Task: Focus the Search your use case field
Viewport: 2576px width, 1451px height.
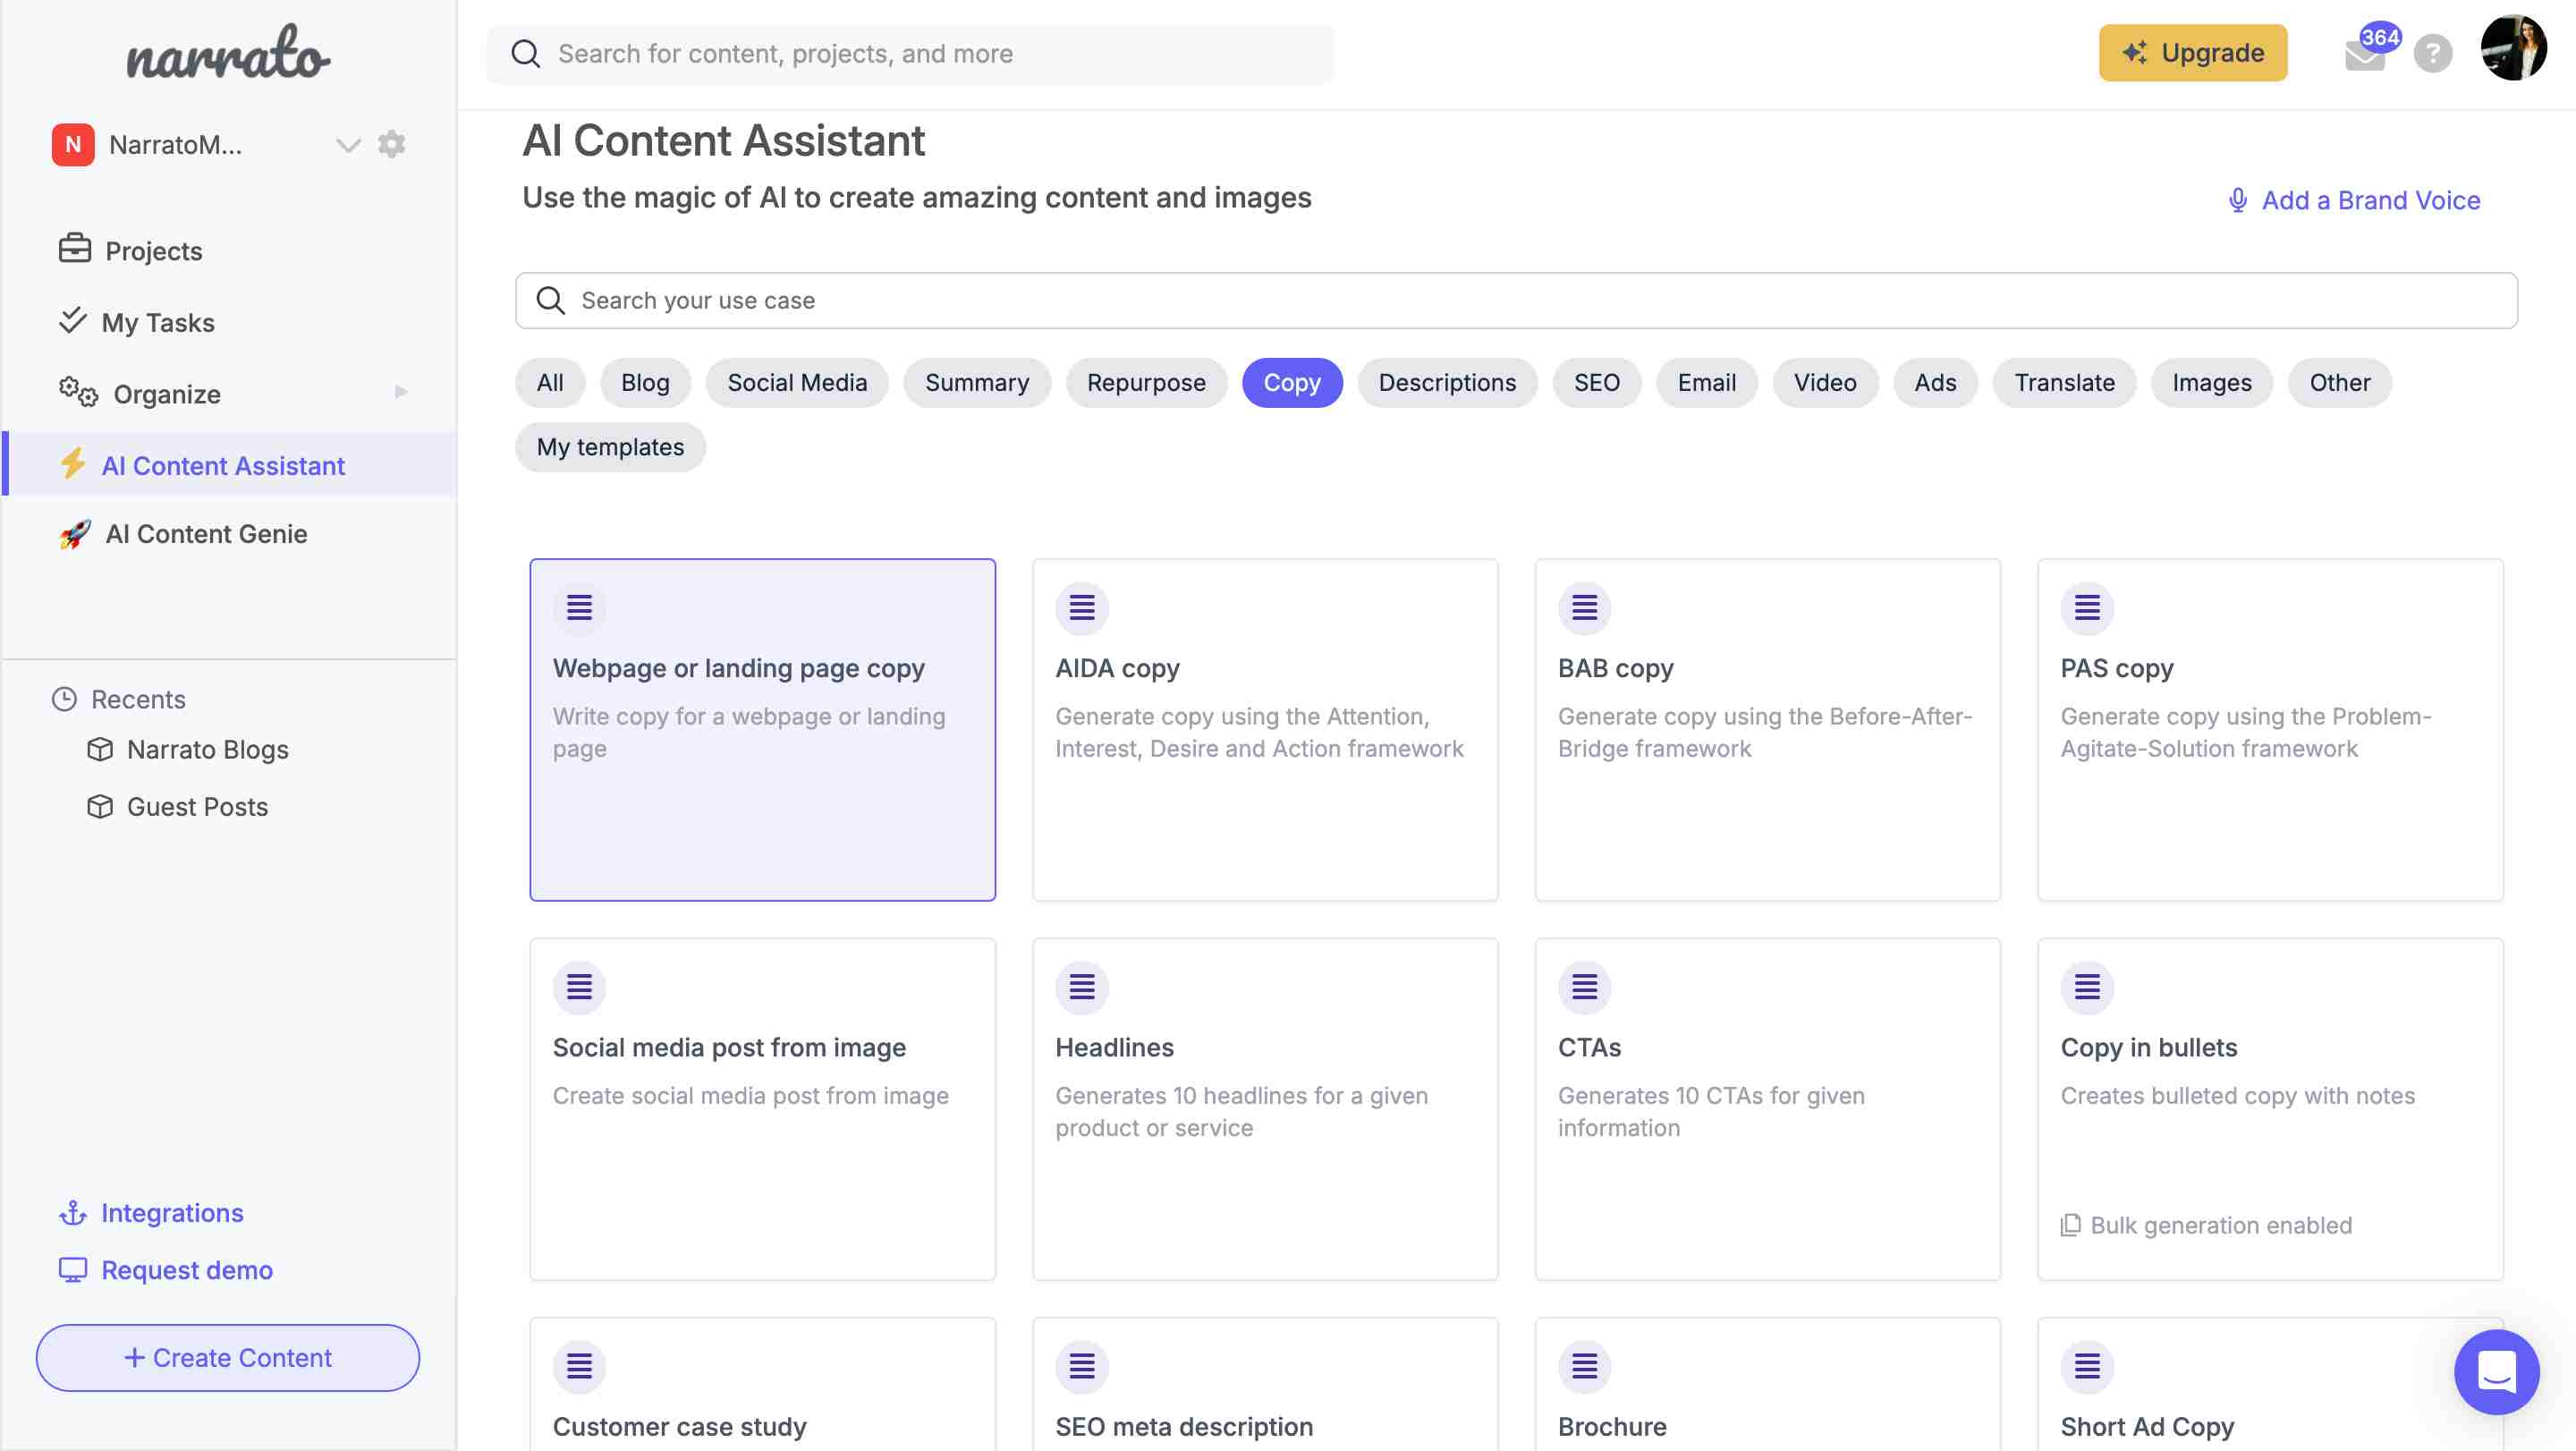Action: (1516, 300)
